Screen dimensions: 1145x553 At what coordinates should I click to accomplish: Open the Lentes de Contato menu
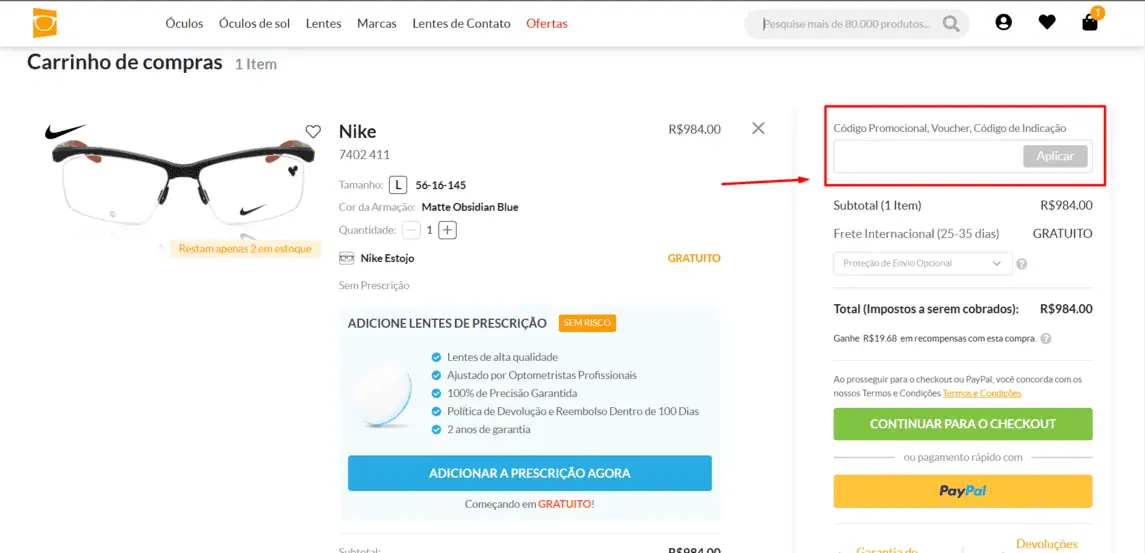[462, 23]
